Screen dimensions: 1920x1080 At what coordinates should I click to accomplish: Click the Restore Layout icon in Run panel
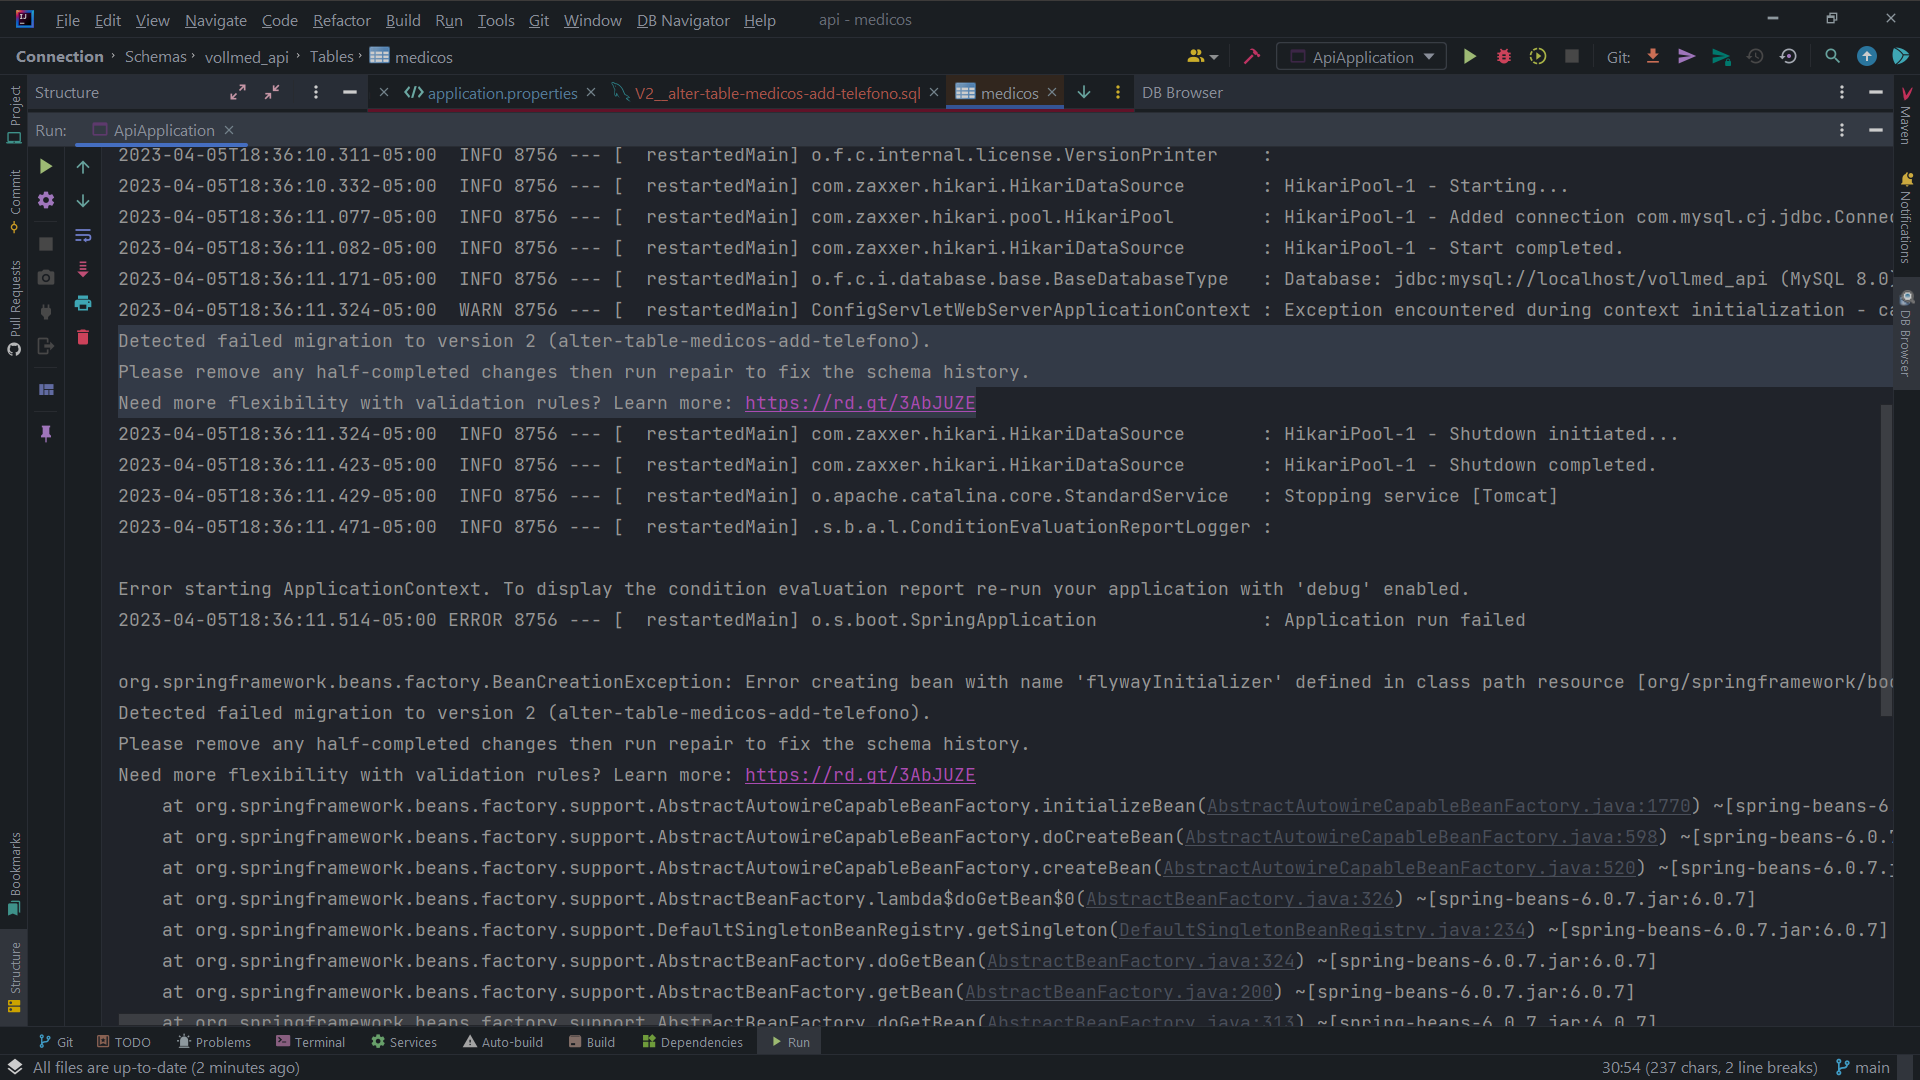tap(46, 390)
